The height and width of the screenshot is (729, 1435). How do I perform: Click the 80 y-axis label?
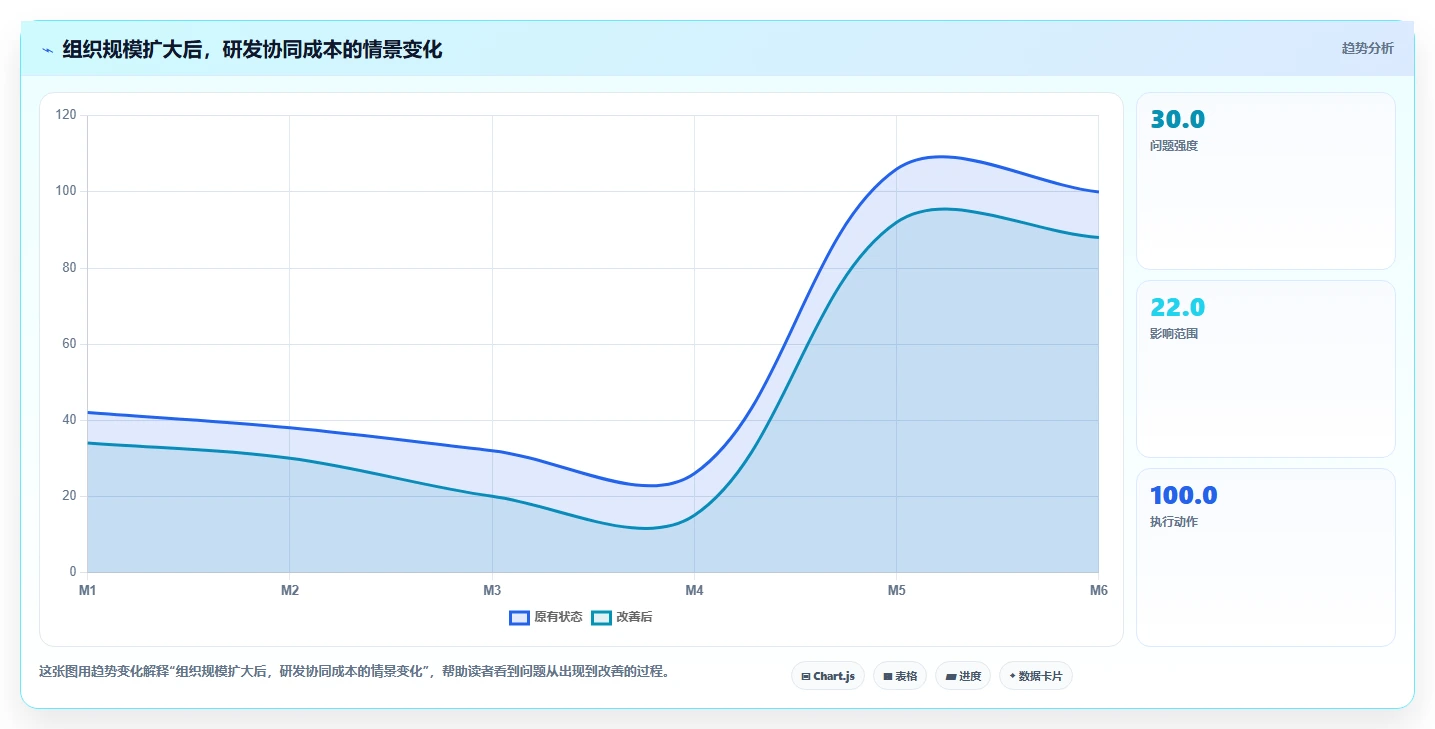pyautogui.click(x=69, y=268)
